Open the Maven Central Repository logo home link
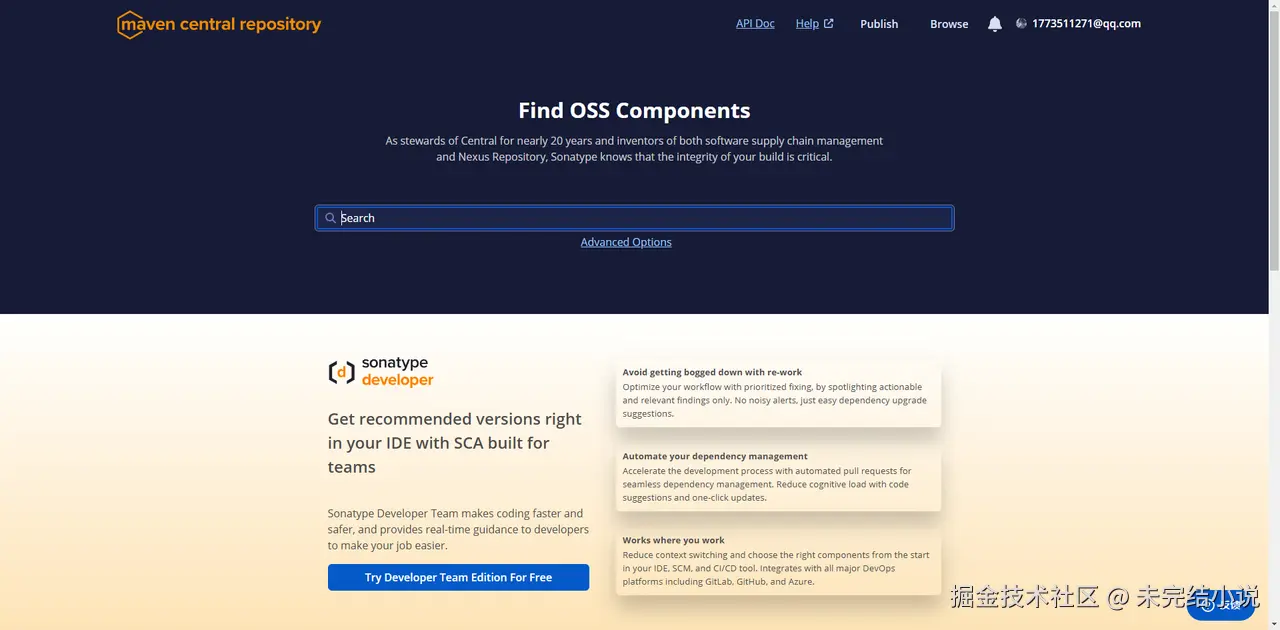Viewport: 1280px width, 630px height. [x=219, y=24]
